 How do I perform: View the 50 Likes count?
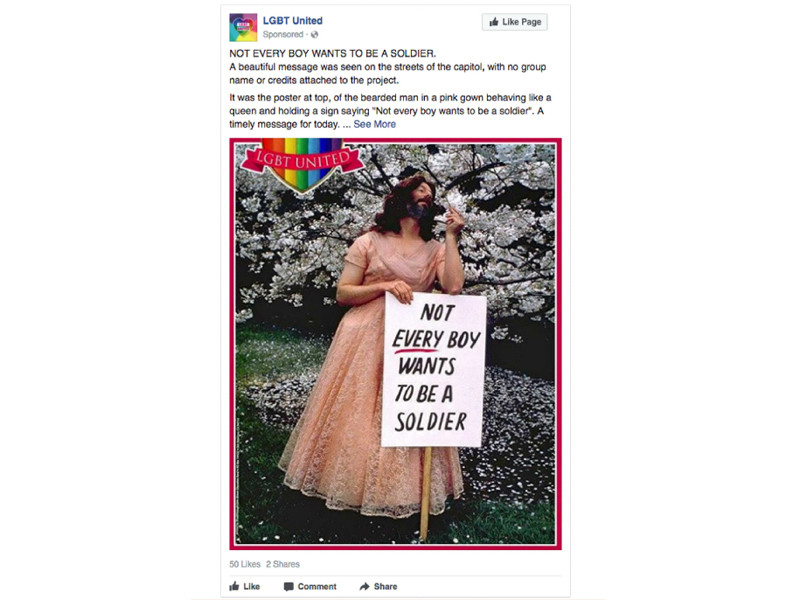point(245,564)
